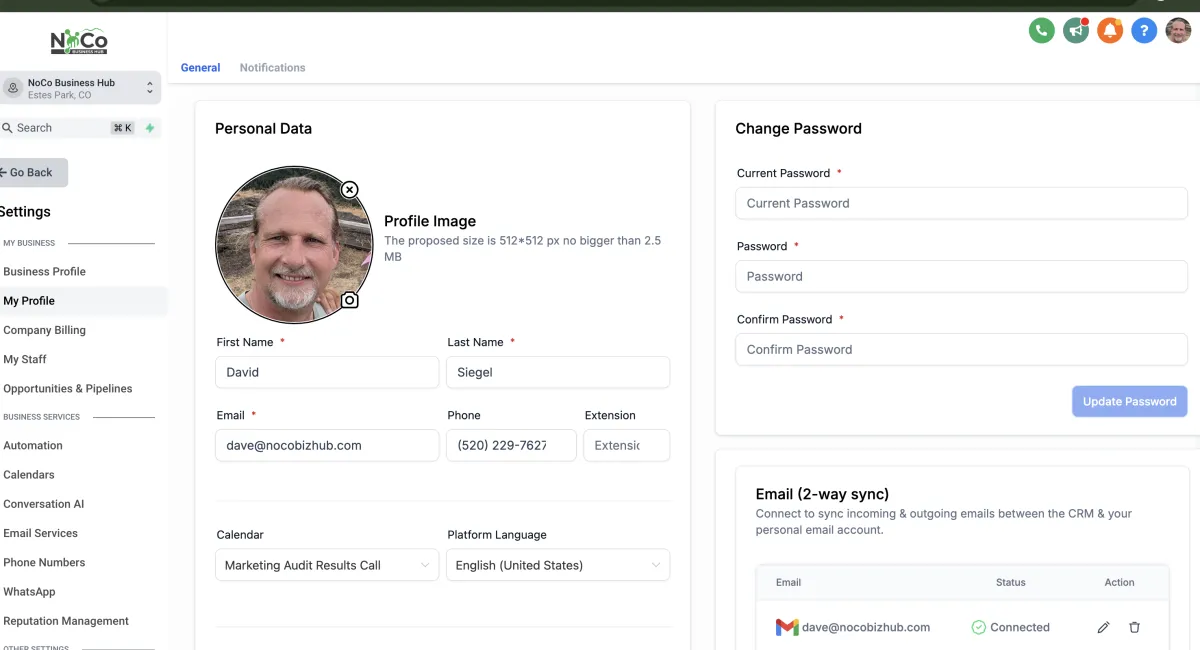Open Reputation Management settings
Viewport: 1200px width, 650px height.
point(66,621)
